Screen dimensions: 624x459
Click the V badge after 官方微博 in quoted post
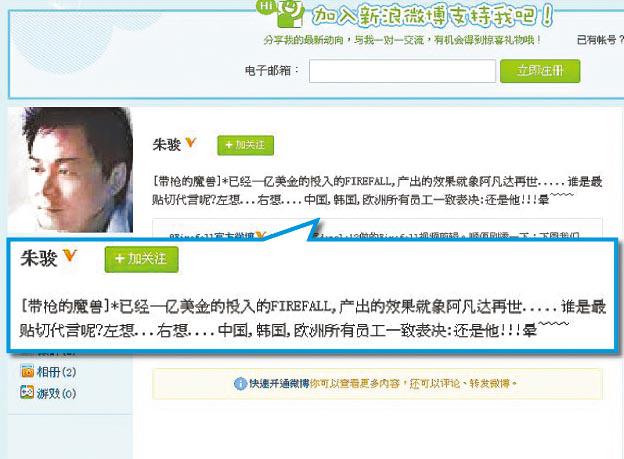click(260, 236)
